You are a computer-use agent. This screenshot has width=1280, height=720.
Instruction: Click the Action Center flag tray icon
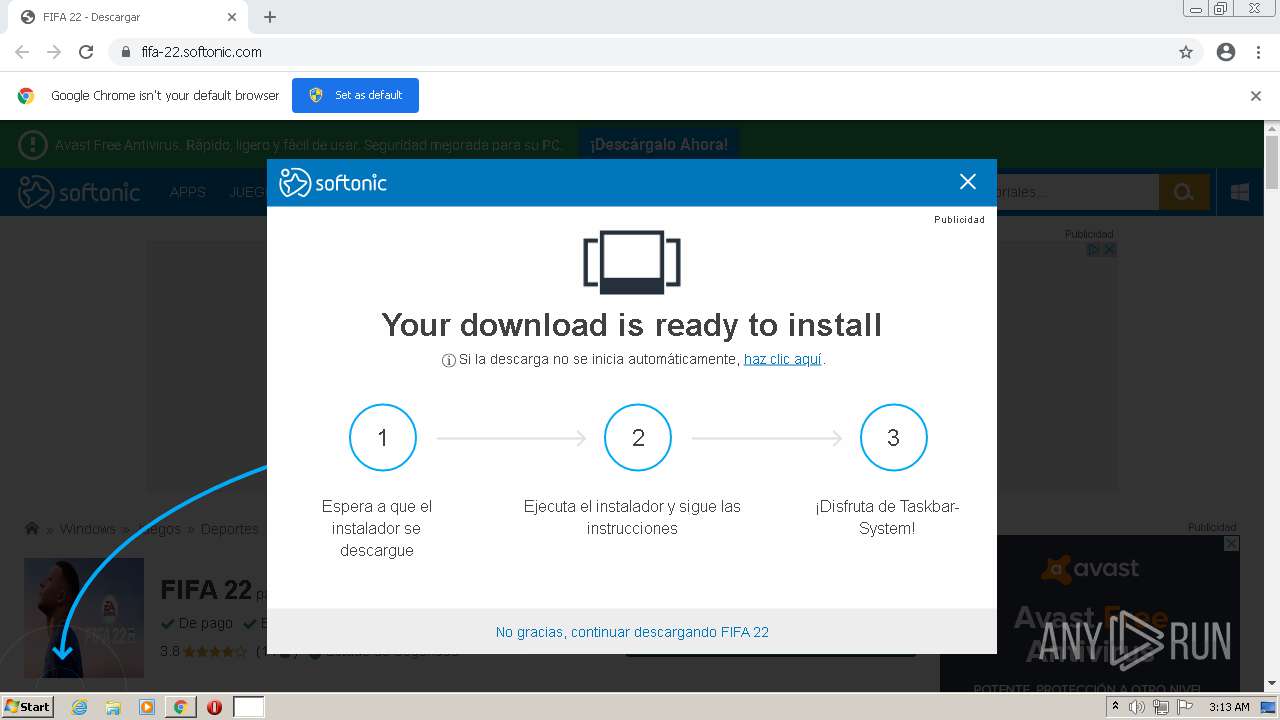coord(1185,707)
